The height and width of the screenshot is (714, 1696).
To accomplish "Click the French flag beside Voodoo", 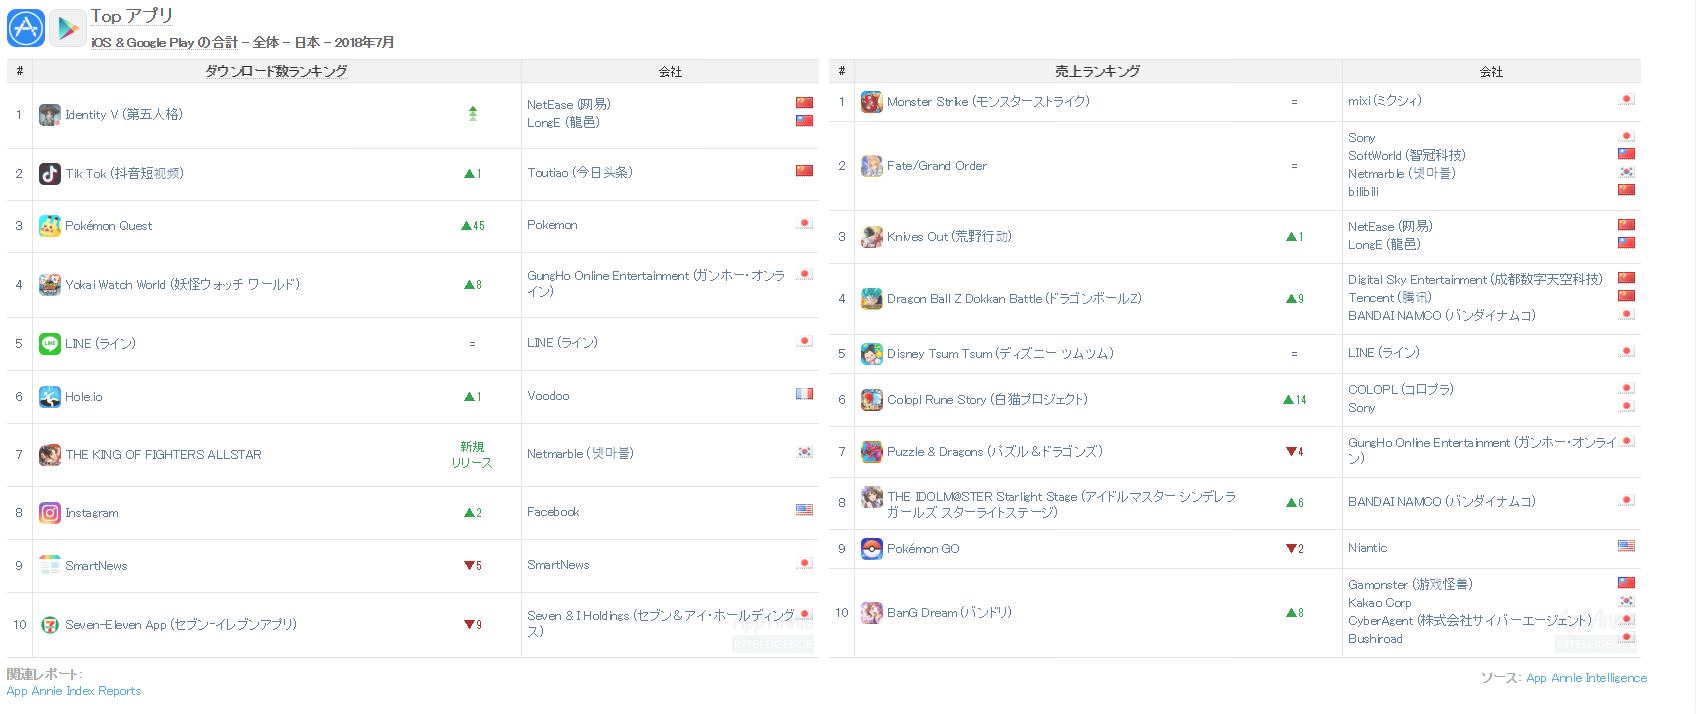I will [x=804, y=394].
